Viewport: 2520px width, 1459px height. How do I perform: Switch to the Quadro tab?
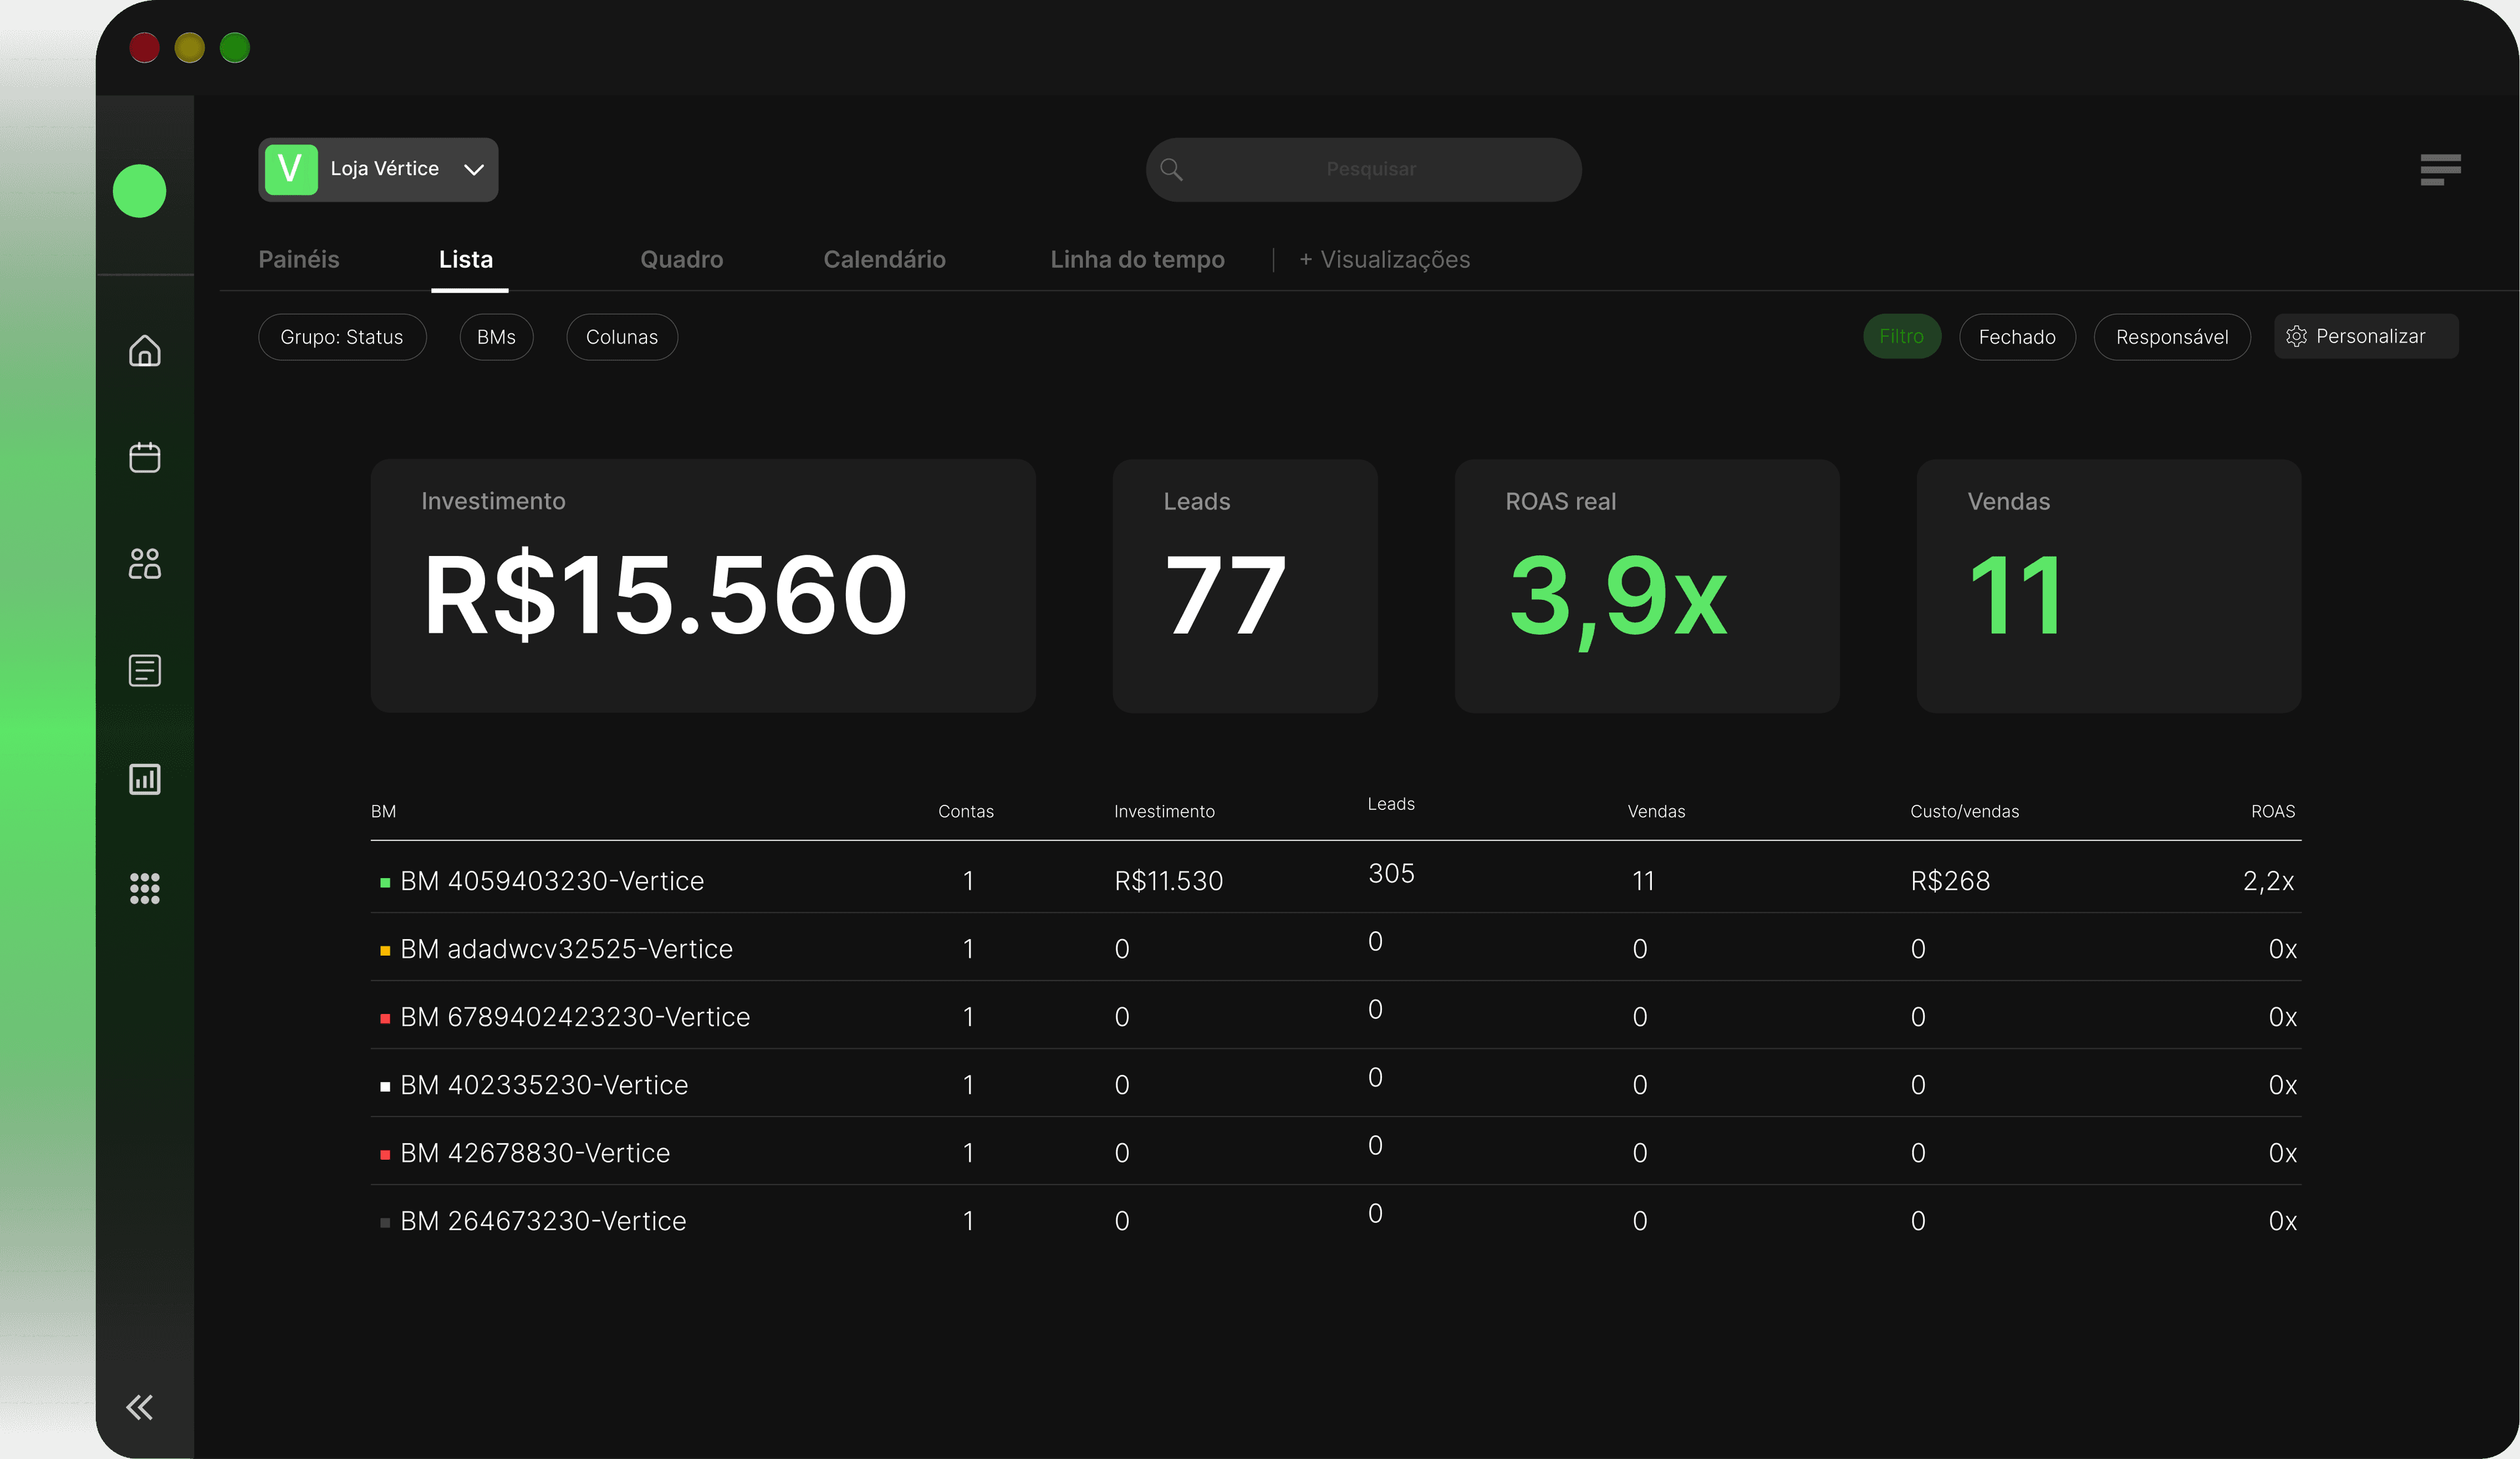coord(682,259)
